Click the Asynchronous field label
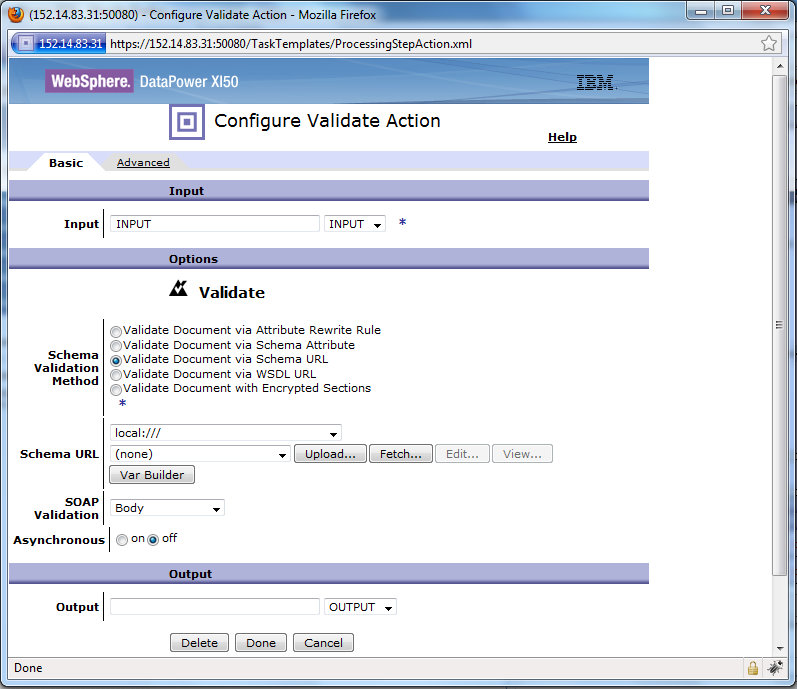 pyautogui.click(x=59, y=540)
